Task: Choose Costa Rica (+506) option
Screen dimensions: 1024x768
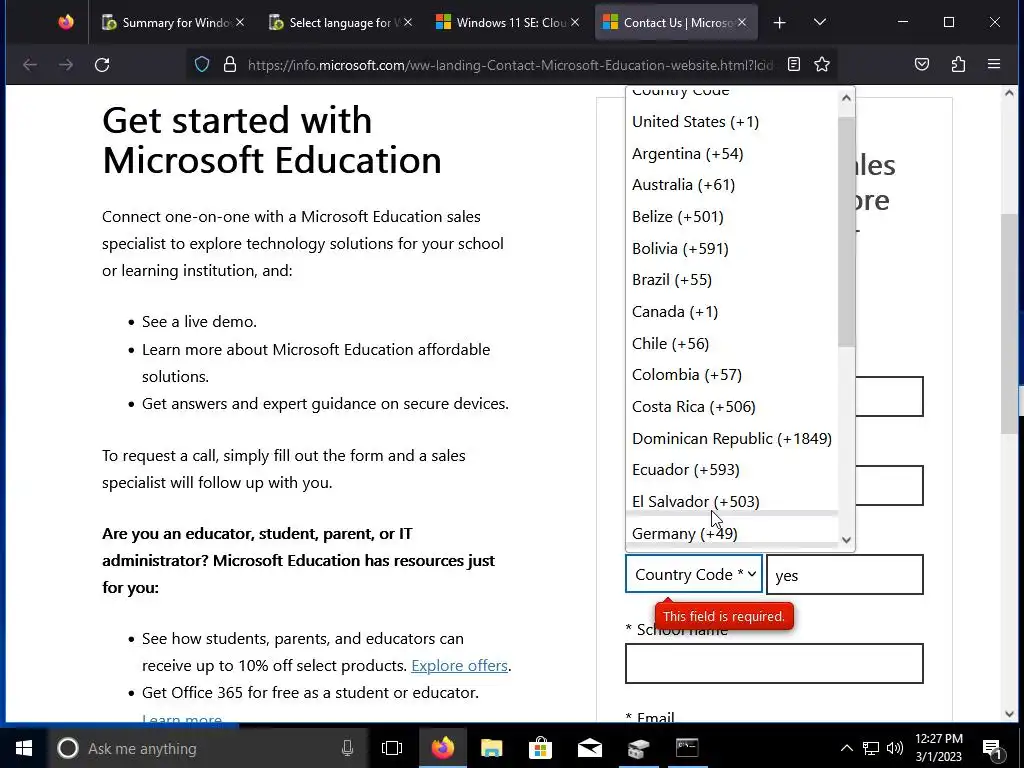Action: click(x=731, y=406)
